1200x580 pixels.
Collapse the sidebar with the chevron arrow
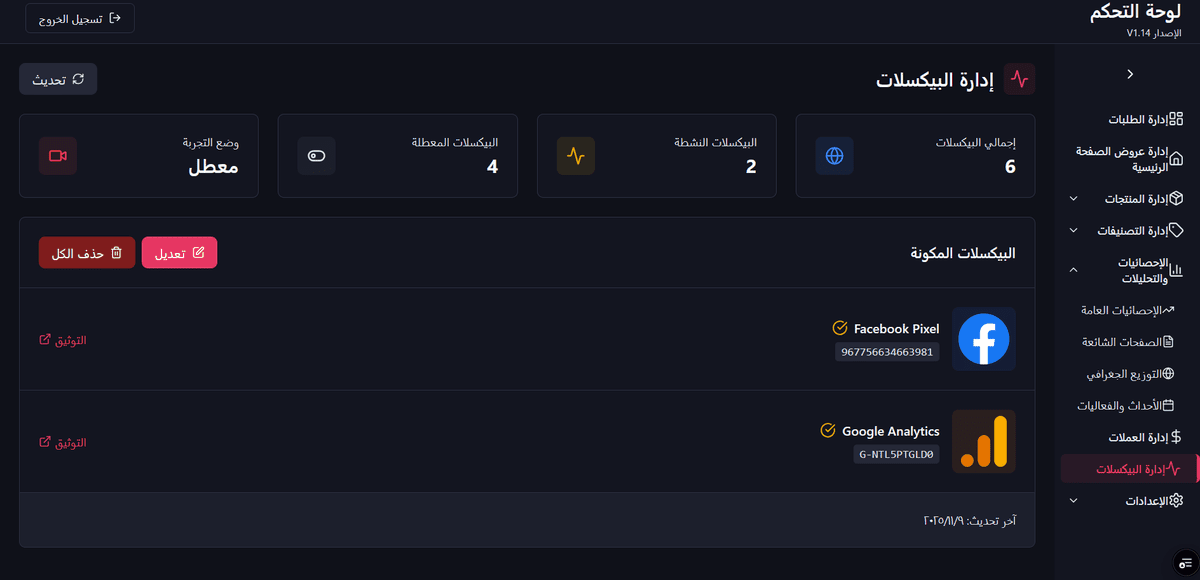click(1130, 74)
